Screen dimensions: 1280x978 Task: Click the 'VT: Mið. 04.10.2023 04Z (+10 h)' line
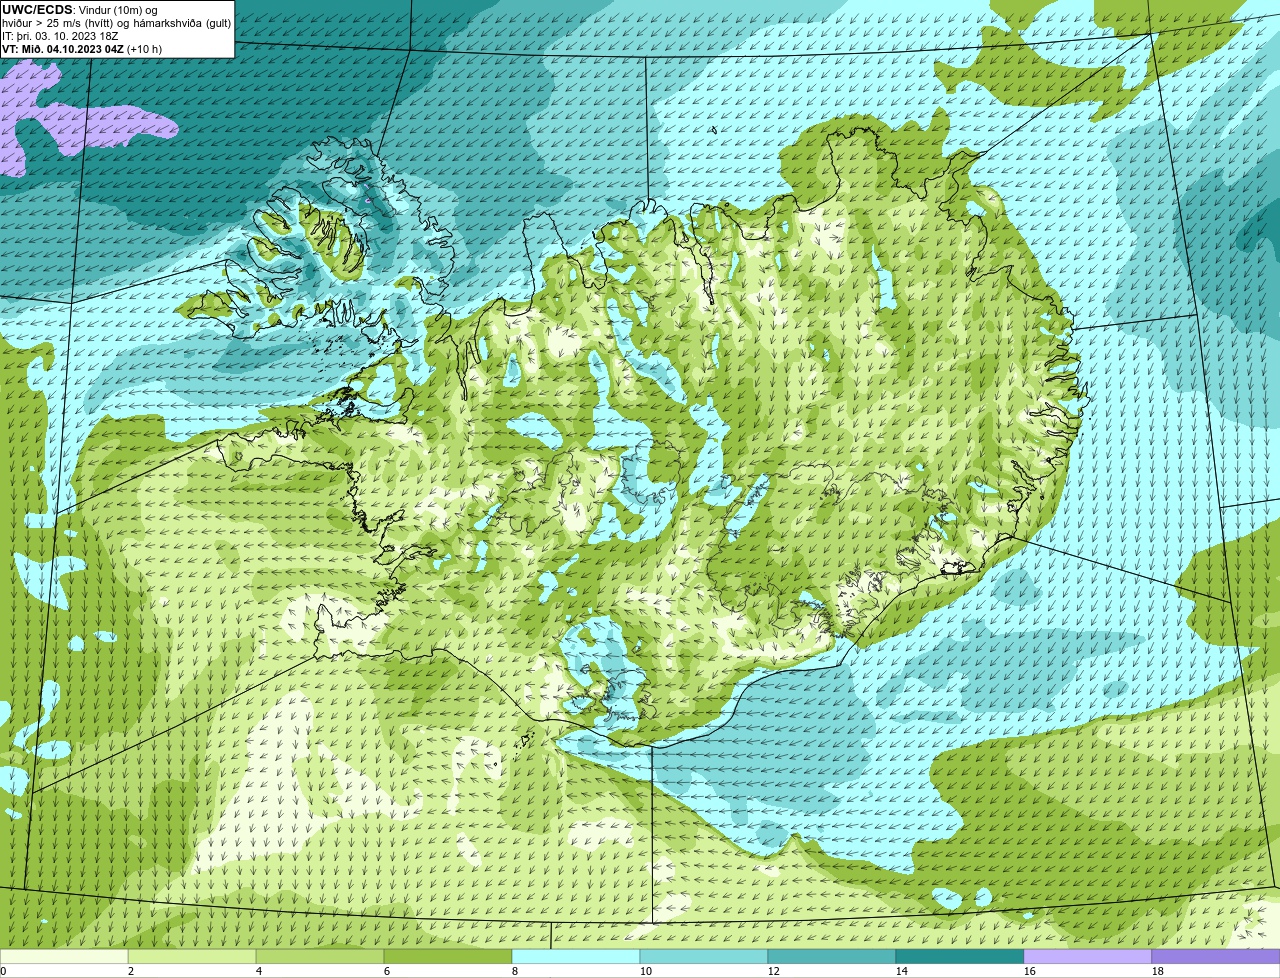click(82, 48)
